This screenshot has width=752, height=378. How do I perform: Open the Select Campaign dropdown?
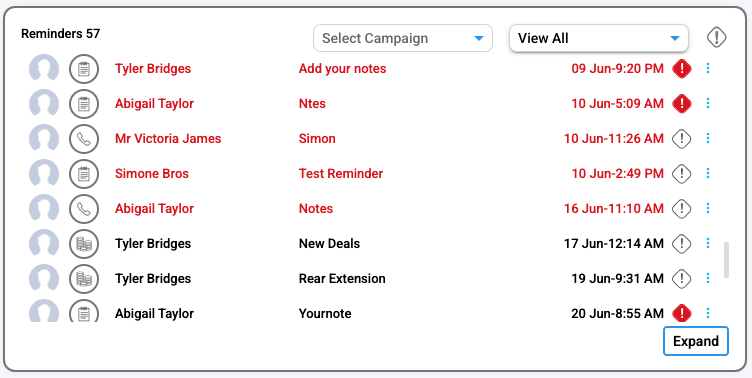pyautogui.click(x=403, y=38)
